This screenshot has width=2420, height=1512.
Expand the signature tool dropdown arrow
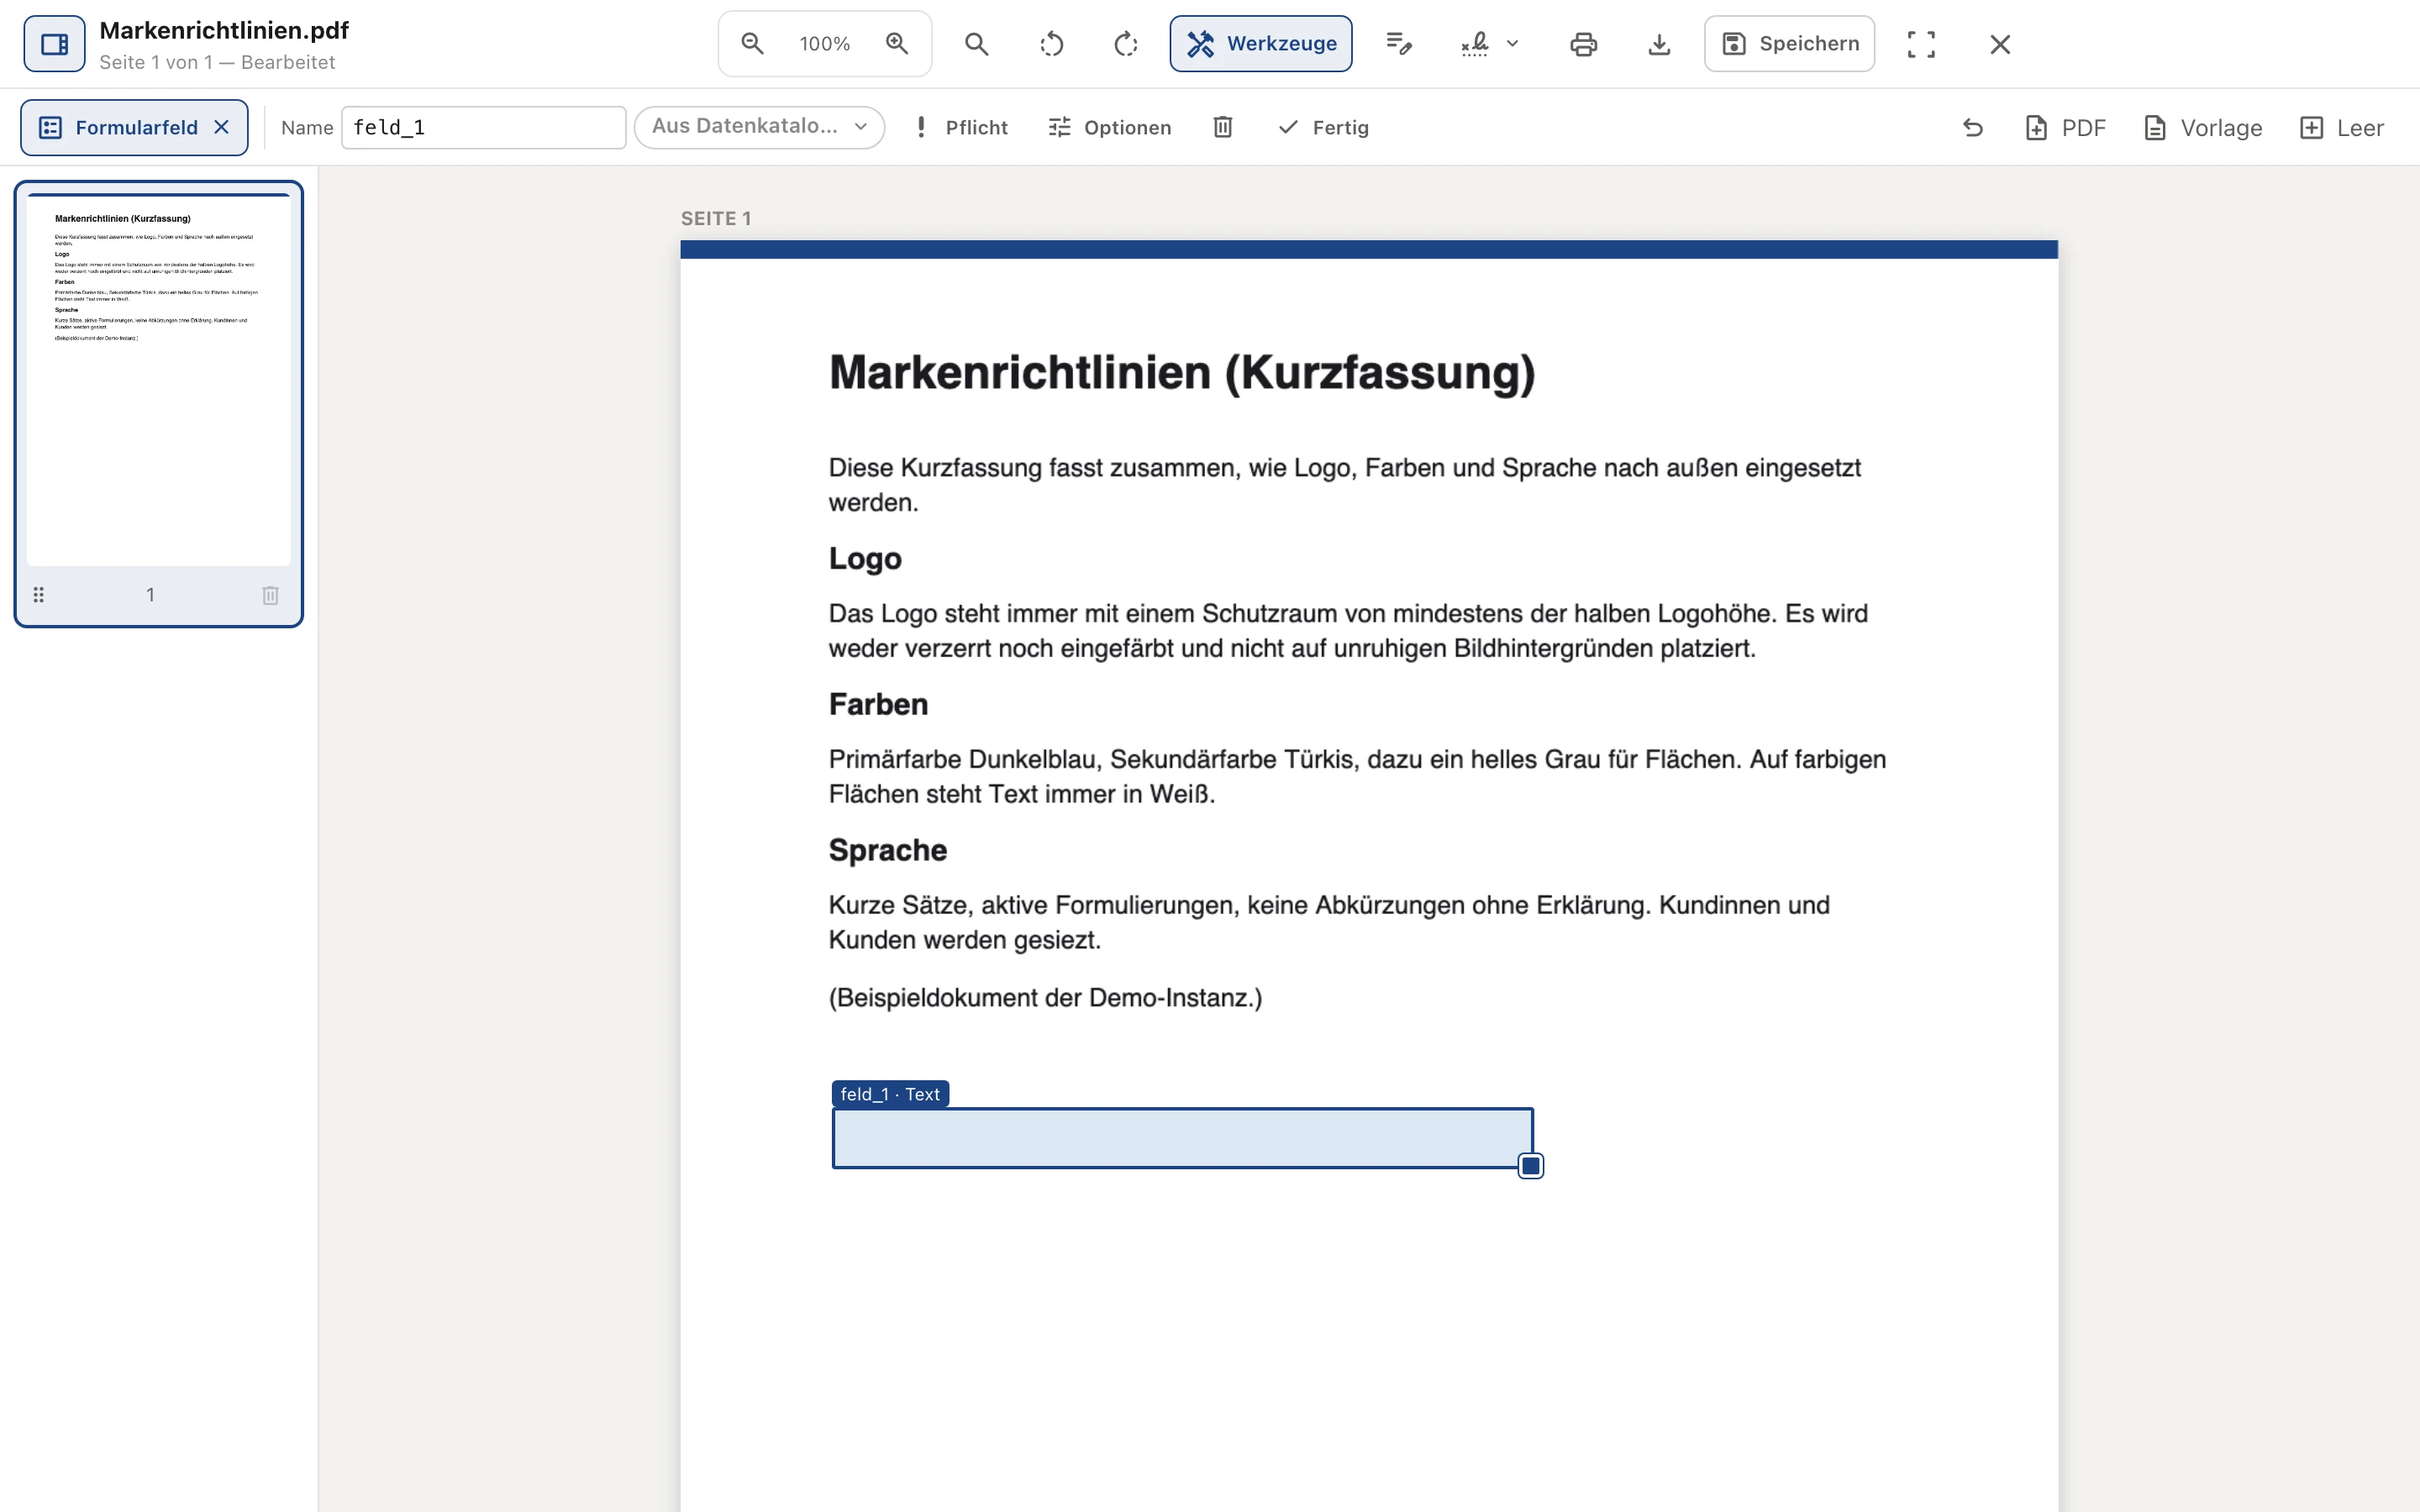tap(1513, 44)
